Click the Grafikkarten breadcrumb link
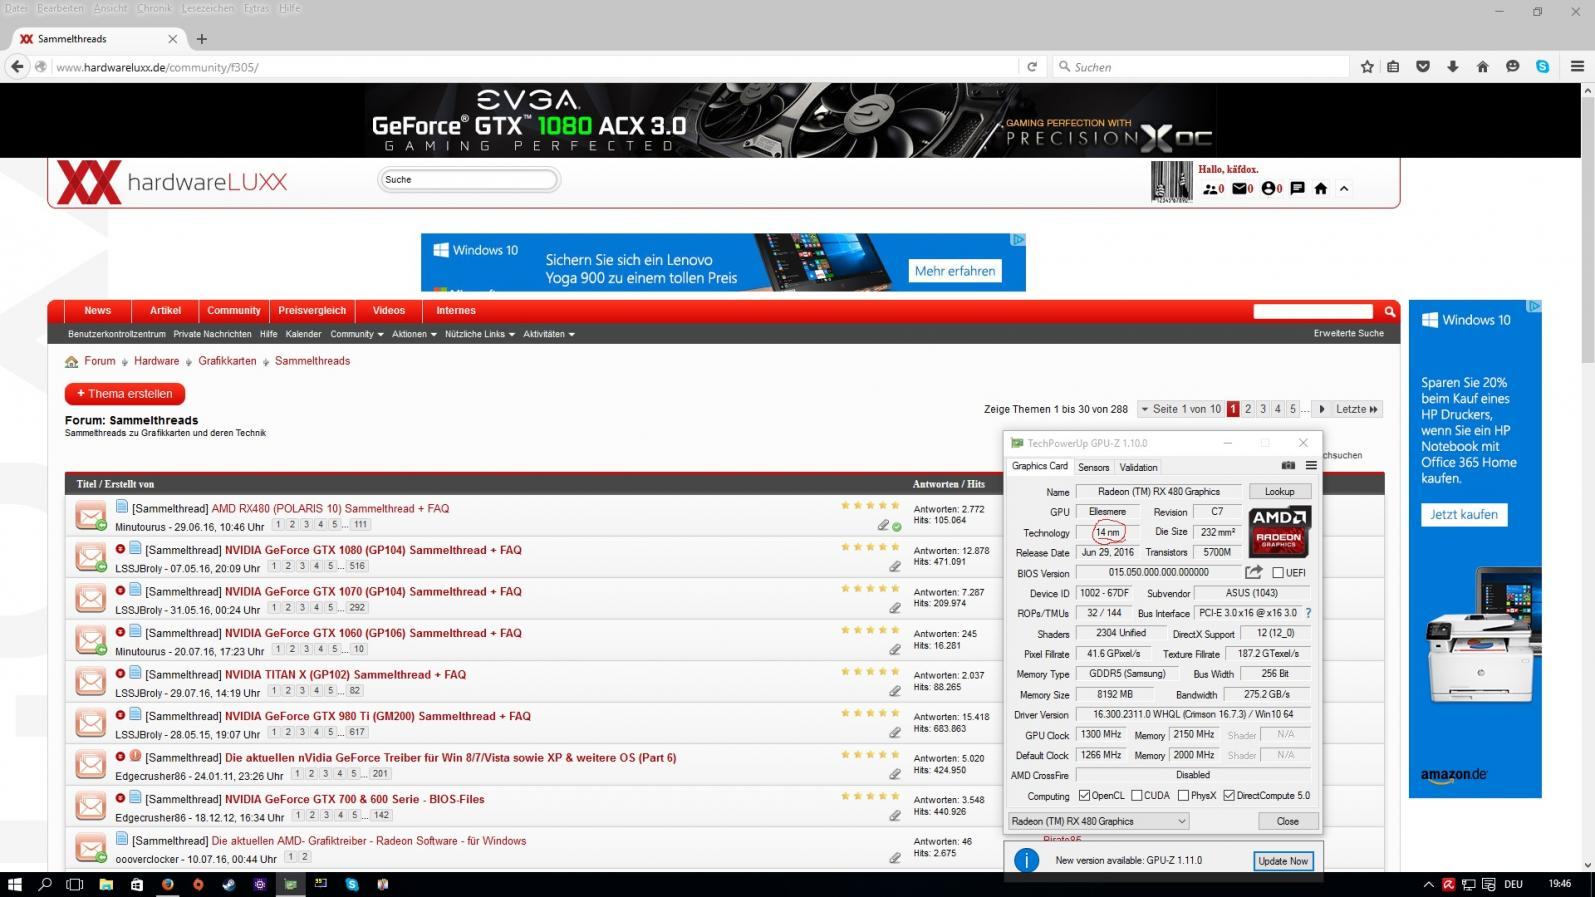The height and width of the screenshot is (897, 1595). [227, 361]
